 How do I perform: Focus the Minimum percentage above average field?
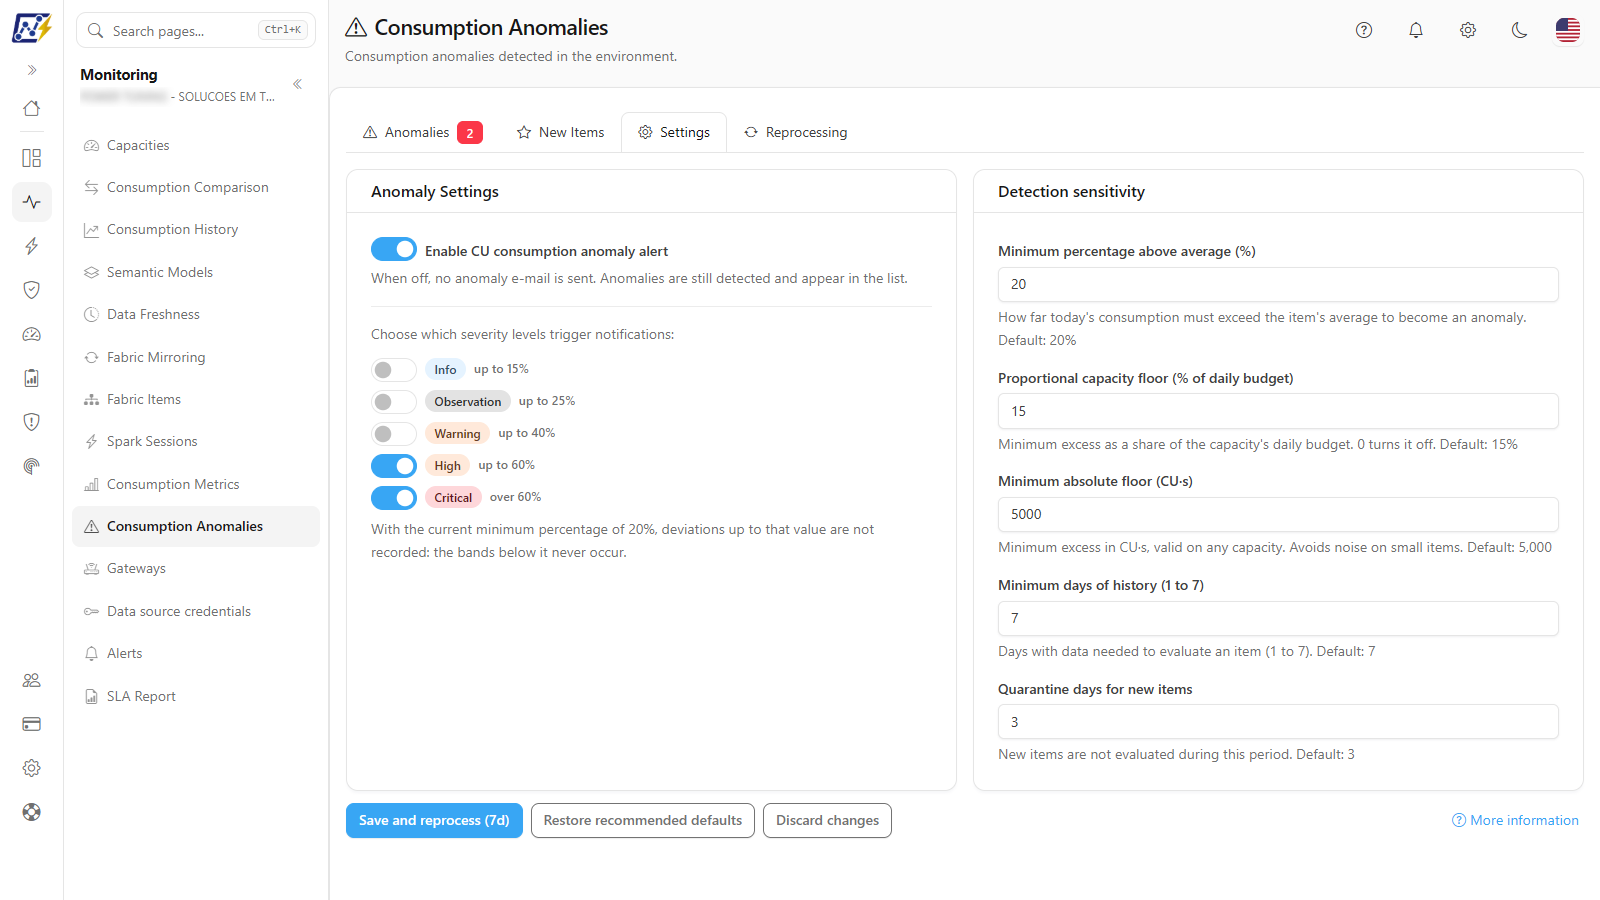(x=1278, y=284)
